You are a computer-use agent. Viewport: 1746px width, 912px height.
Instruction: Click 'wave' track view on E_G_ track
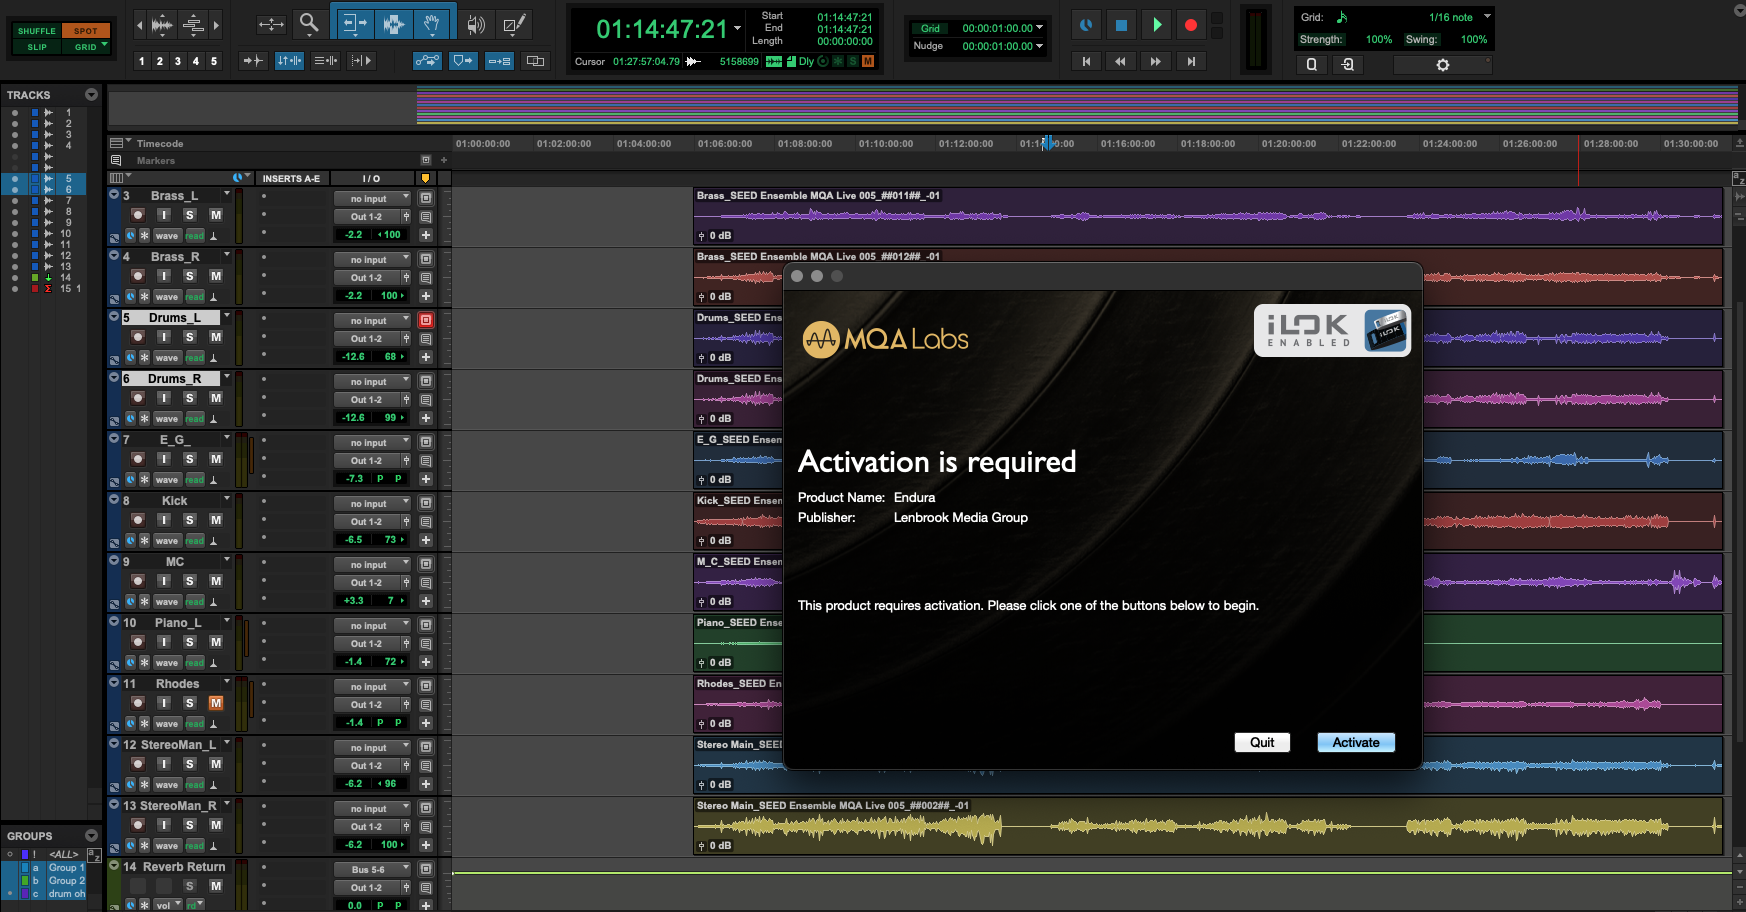click(167, 480)
